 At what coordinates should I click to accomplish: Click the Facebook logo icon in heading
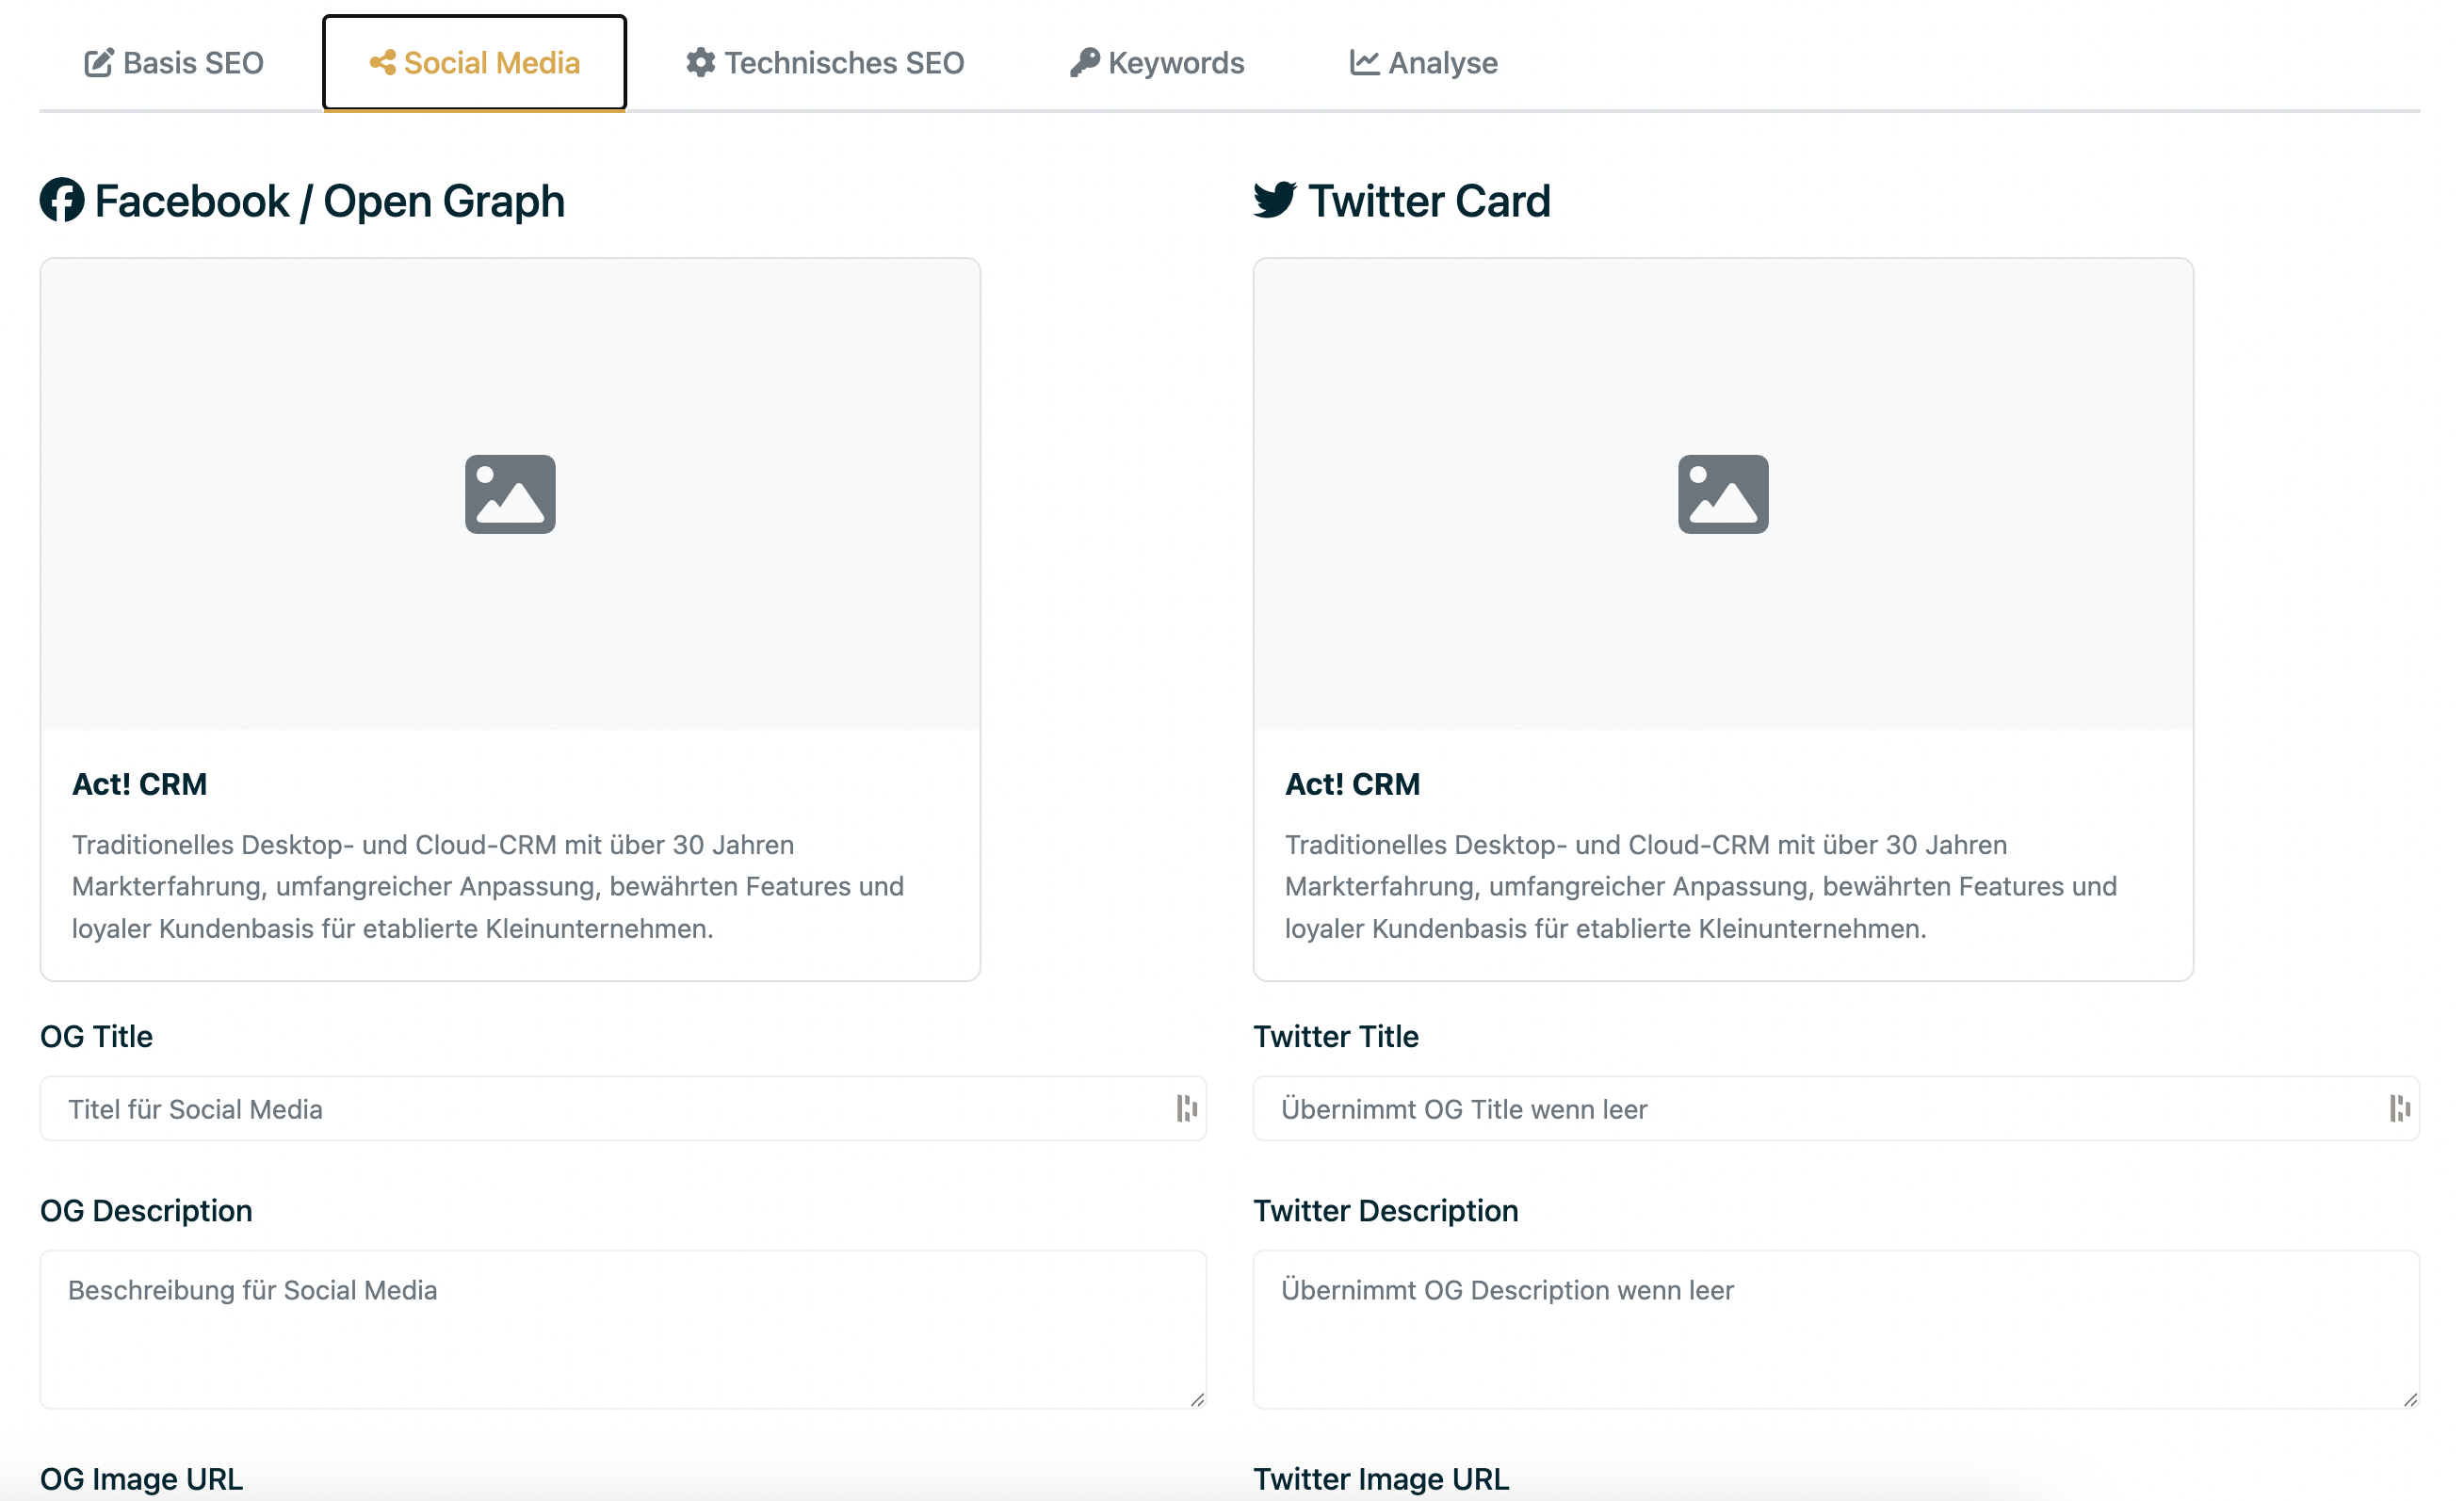pyautogui.click(x=62, y=200)
